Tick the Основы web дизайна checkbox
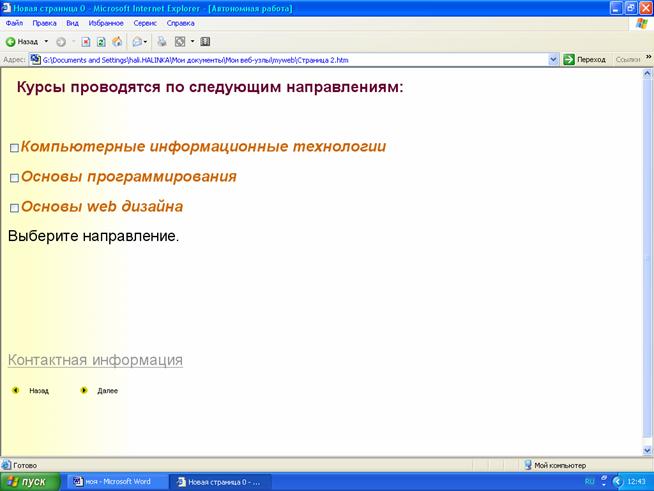The height and width of the screenshot is (491, 654). point(14,208)
